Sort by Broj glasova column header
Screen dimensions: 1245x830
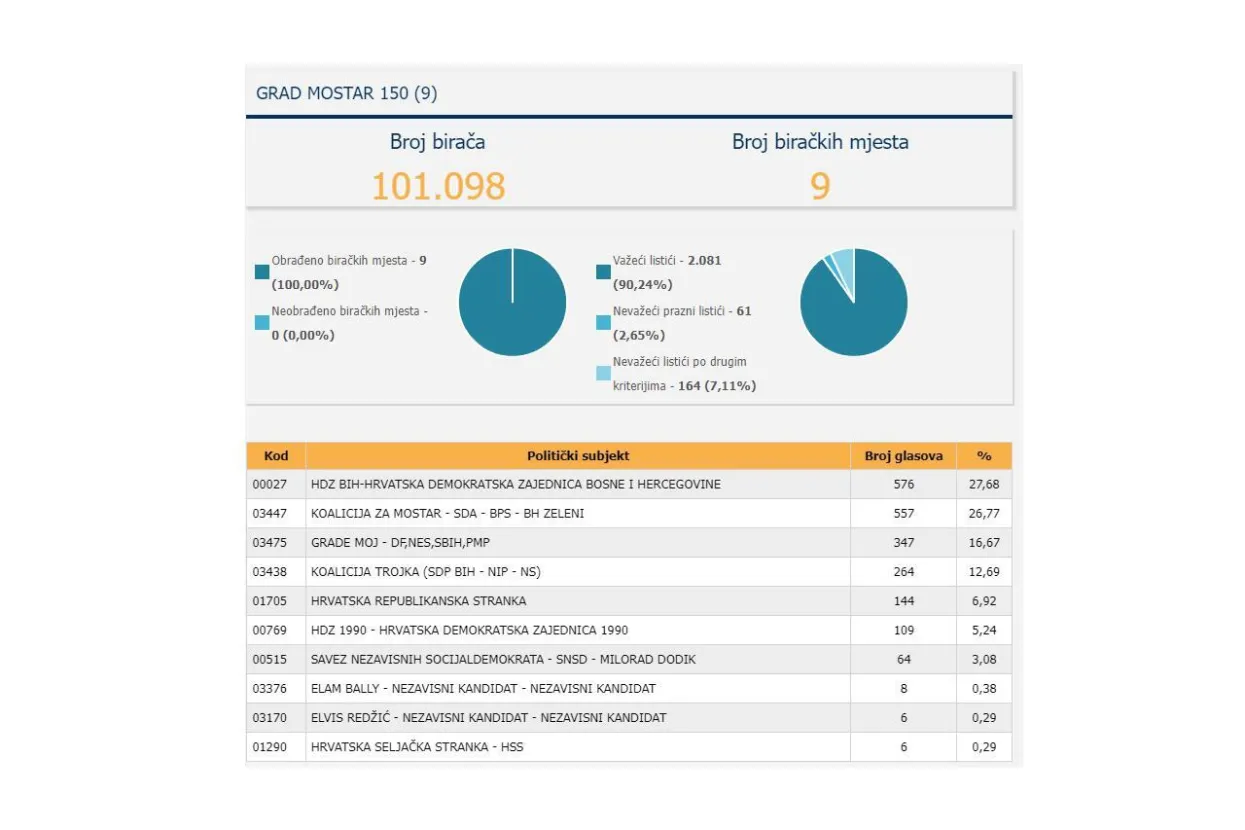point(903,456)
